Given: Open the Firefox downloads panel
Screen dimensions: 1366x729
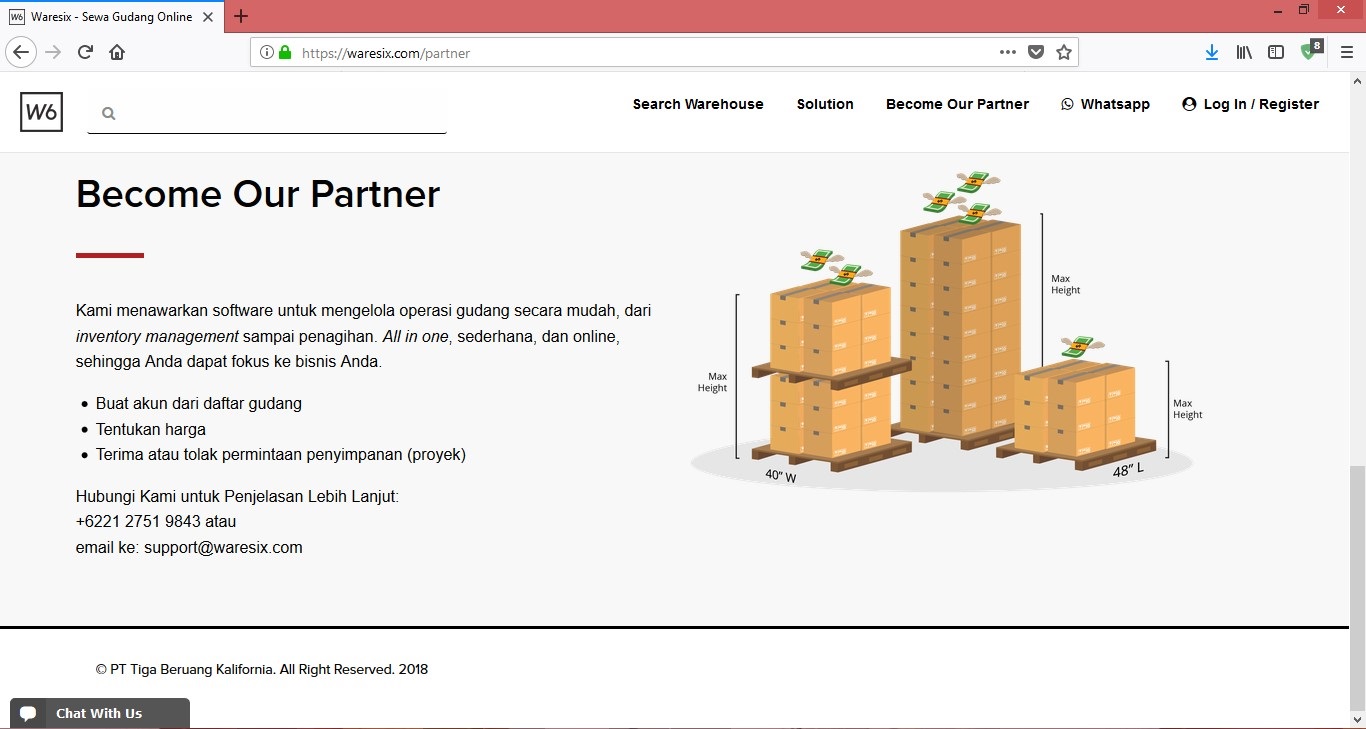Looking at the screenshot, I should point(1211,53).
